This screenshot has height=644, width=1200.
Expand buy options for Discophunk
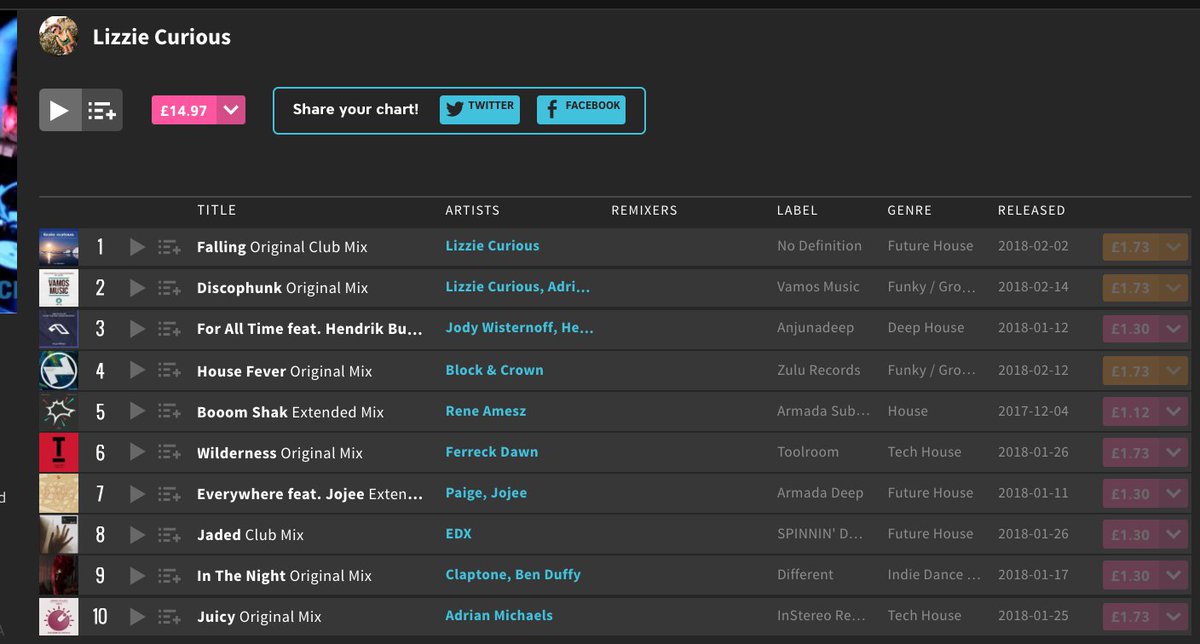click(x=1174, y=288)
